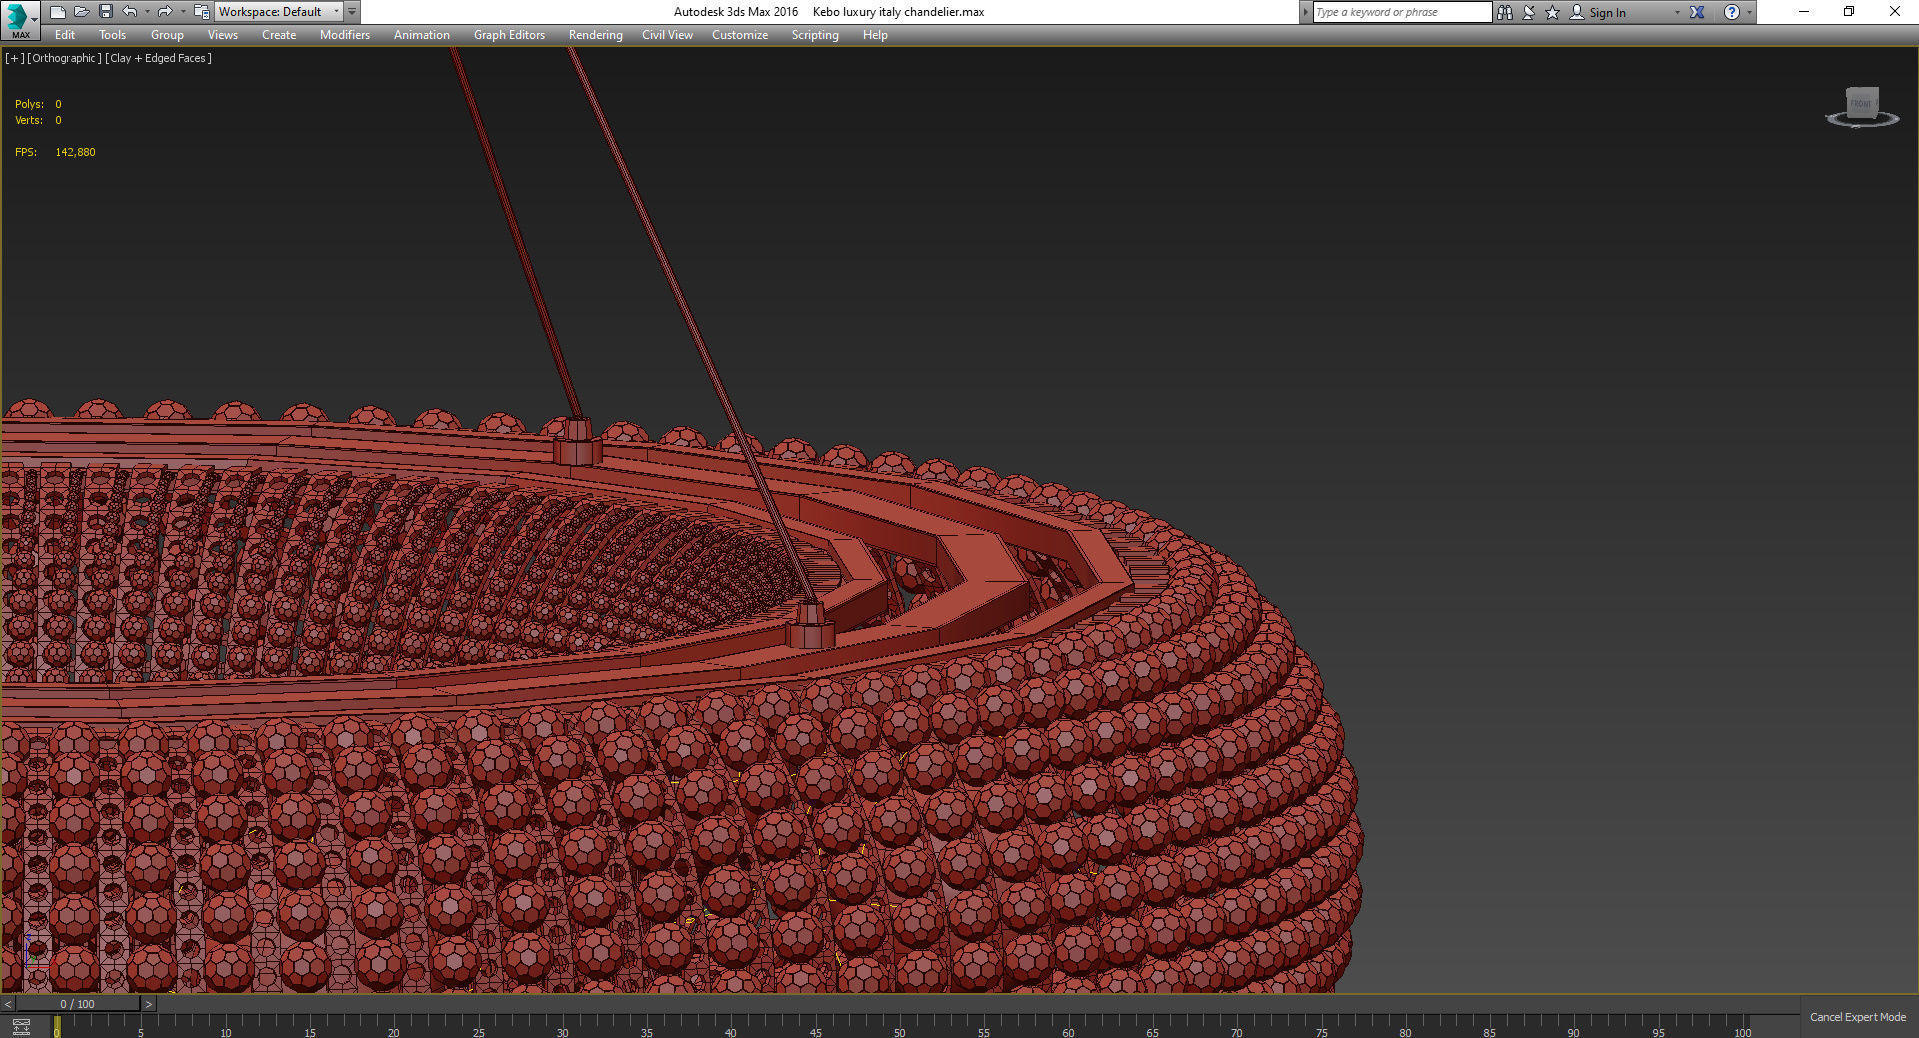Click the [+] viewport general menu label

pos(14,58)
